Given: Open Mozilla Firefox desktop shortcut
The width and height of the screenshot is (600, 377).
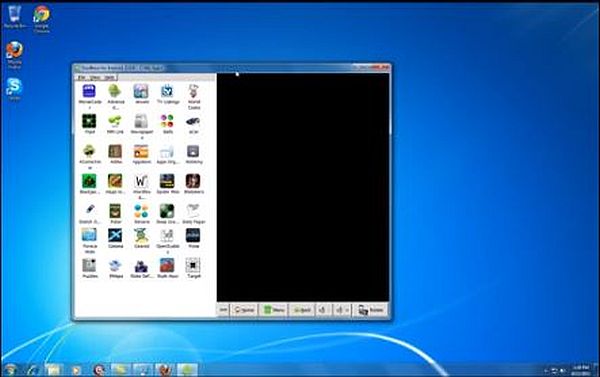Looking at the screenshot, I should click(15, 55).
